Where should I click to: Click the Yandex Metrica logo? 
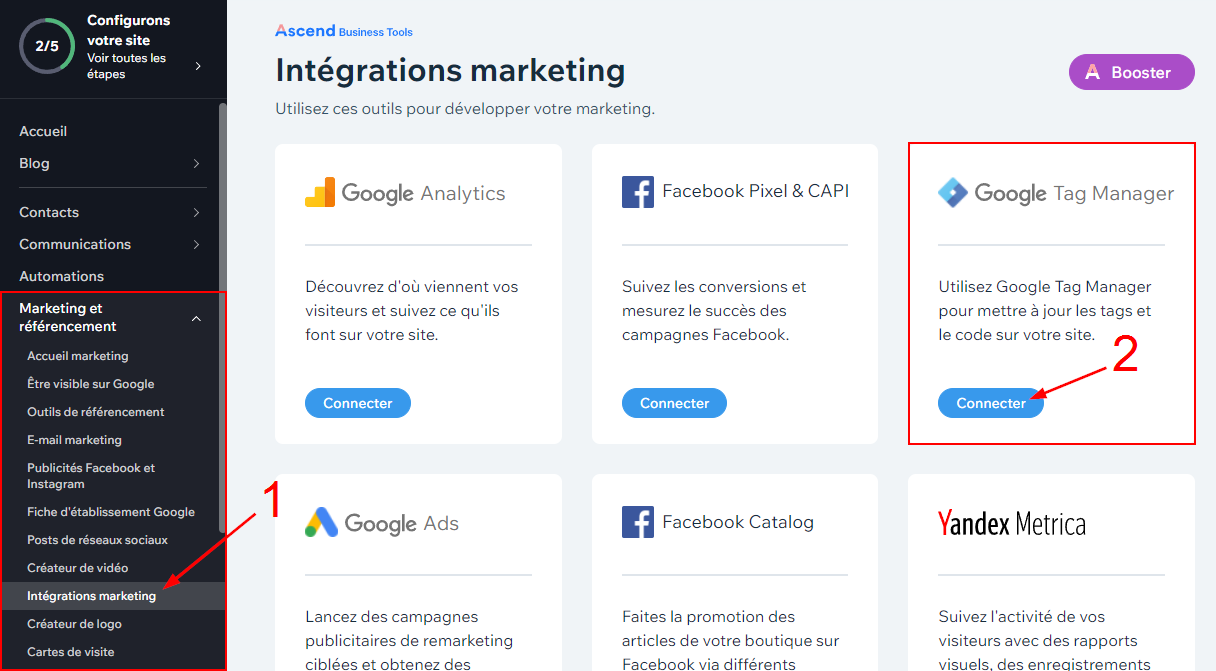[x=1011, y=523]
